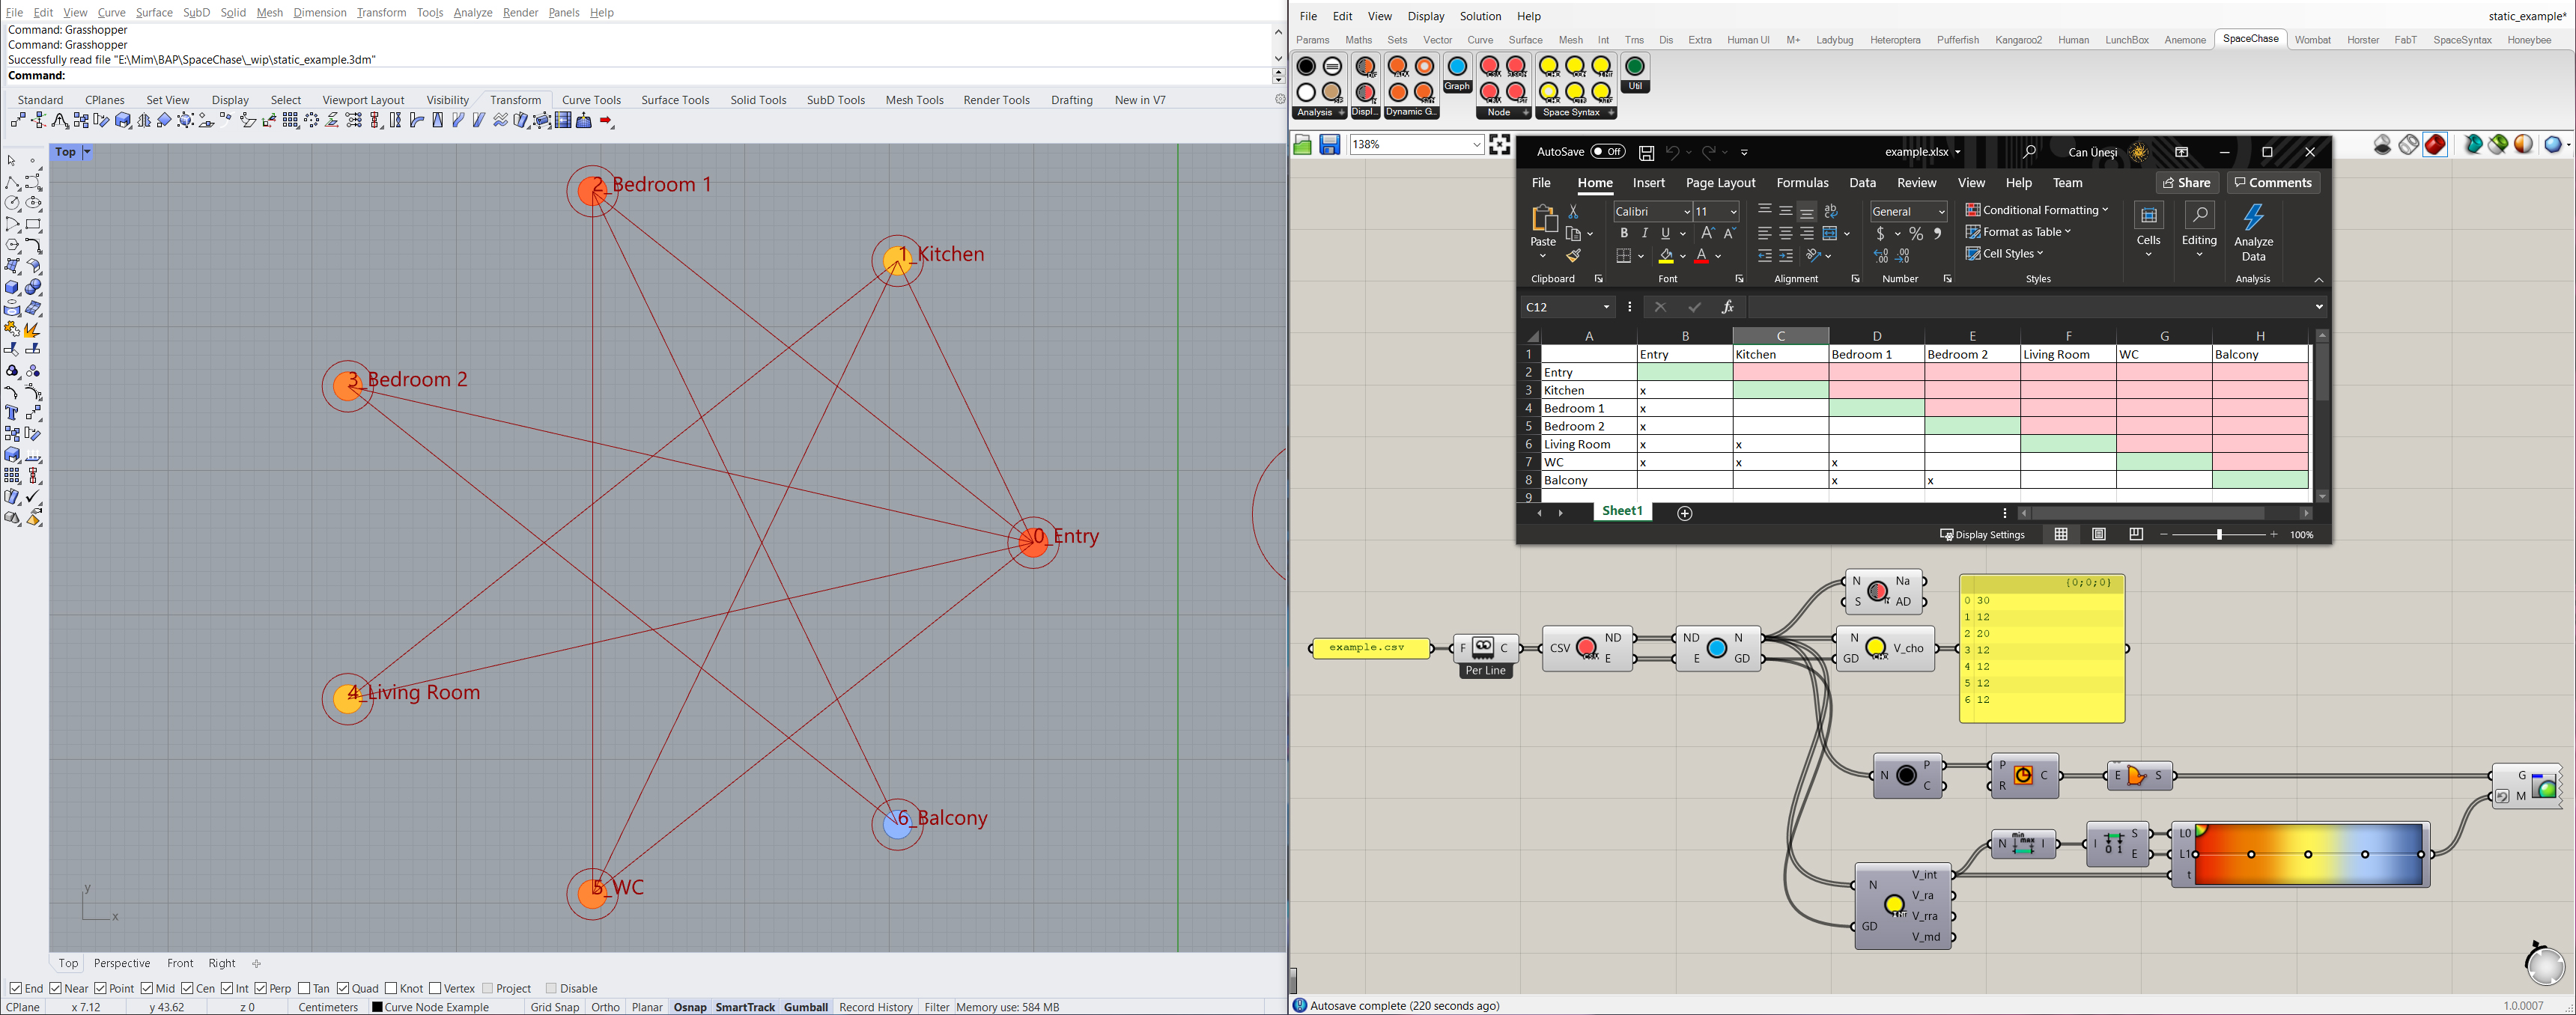This screenshot has width=2576, height=1015.
Task: Click the Grasshopper save file icon
Action: point(1329,145)
